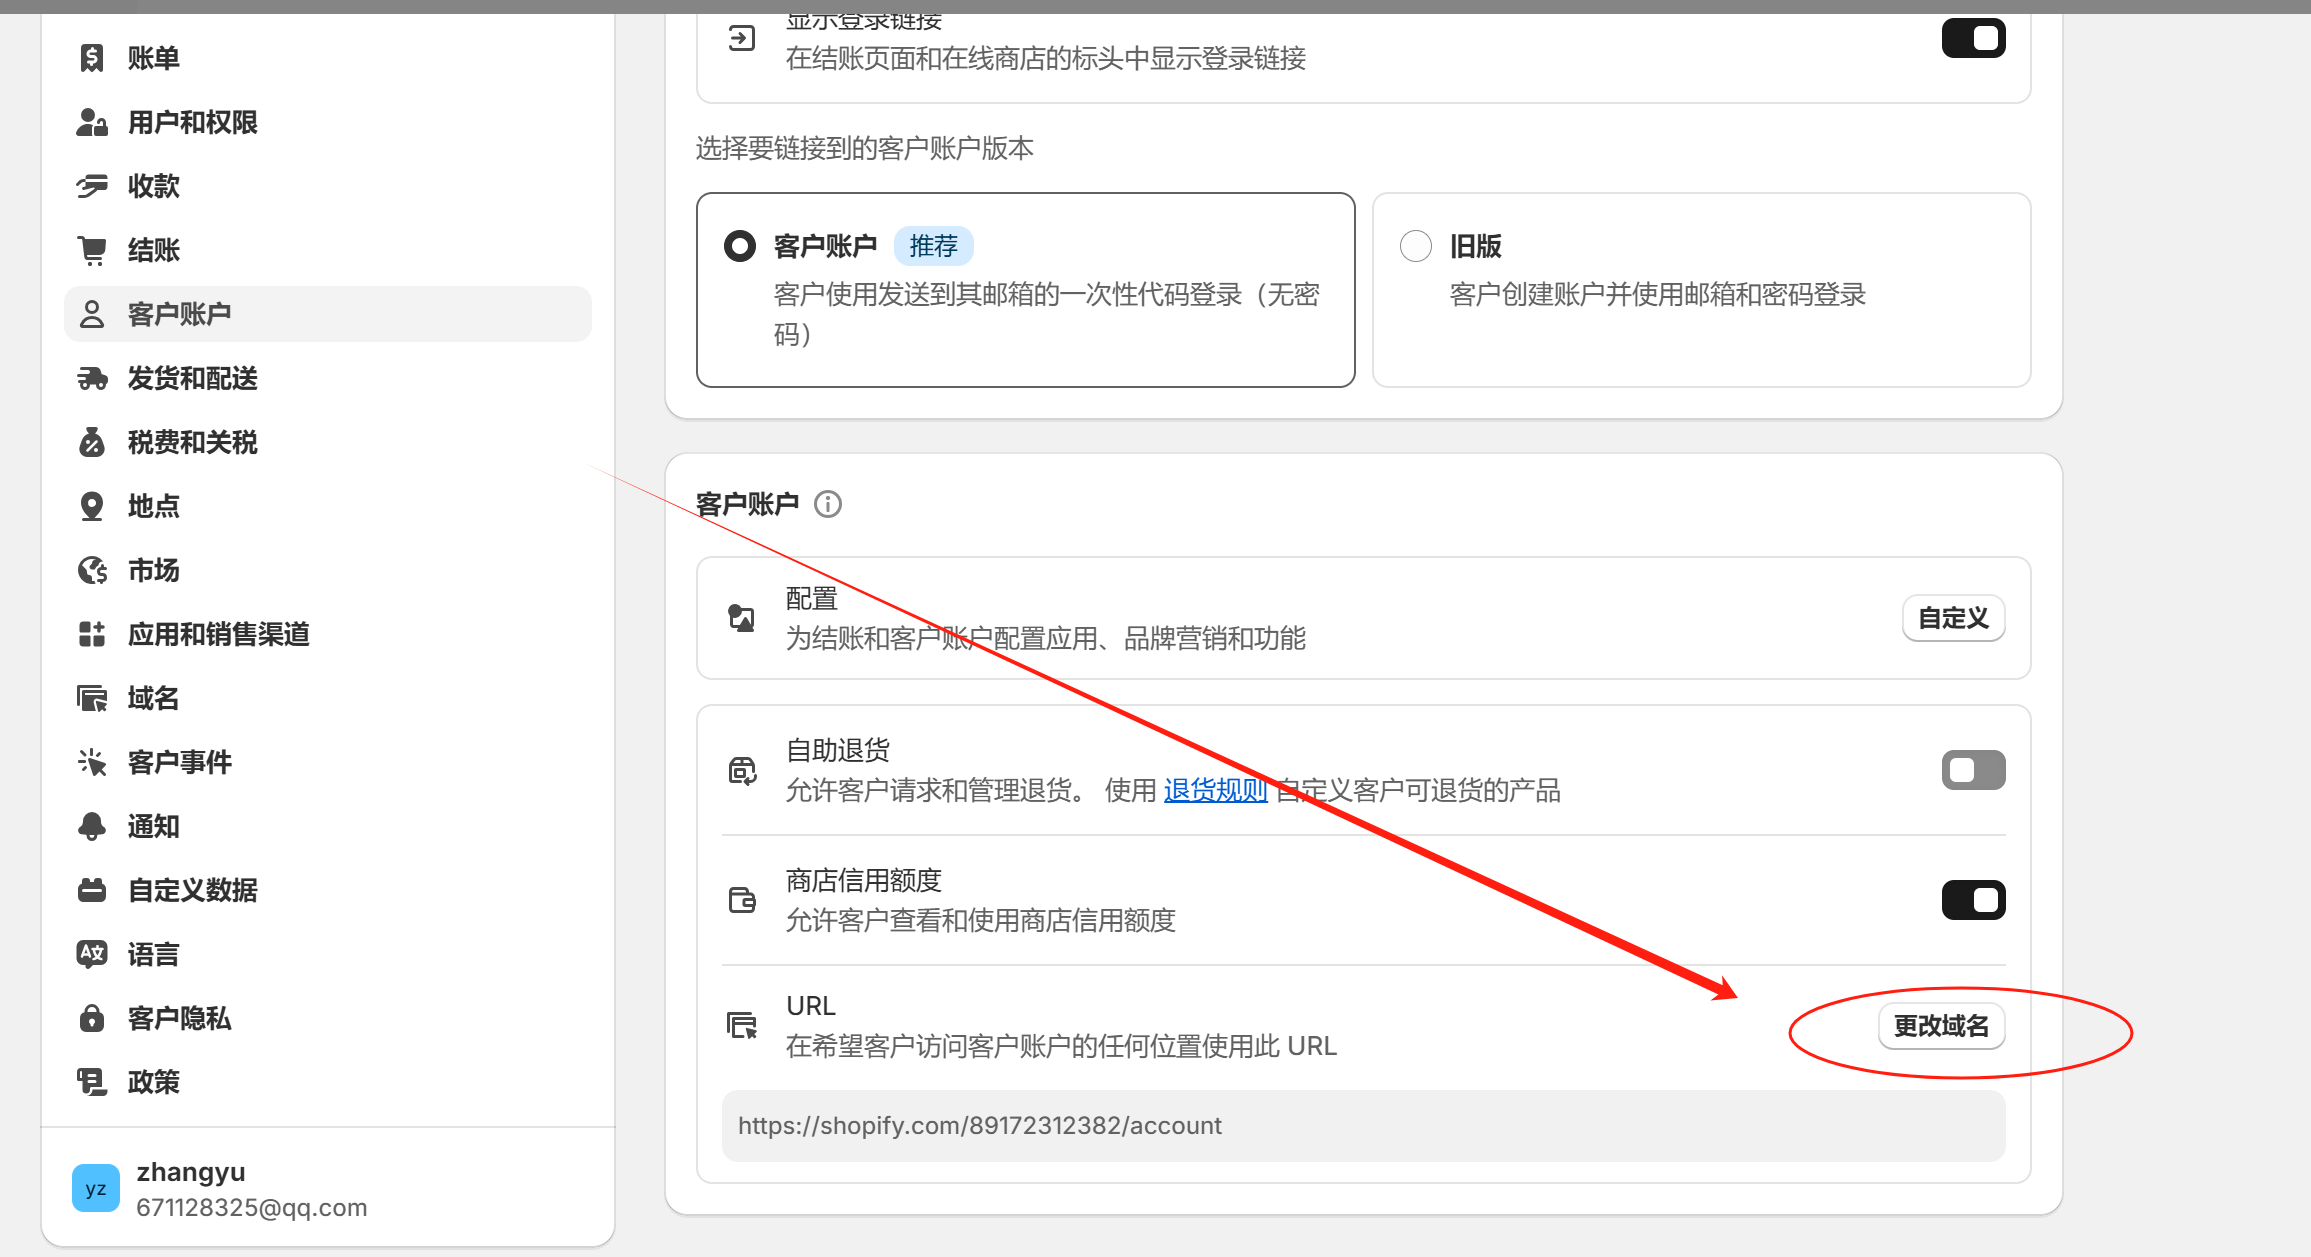Click the 自定义 customize button

(x=1952, y=618)
